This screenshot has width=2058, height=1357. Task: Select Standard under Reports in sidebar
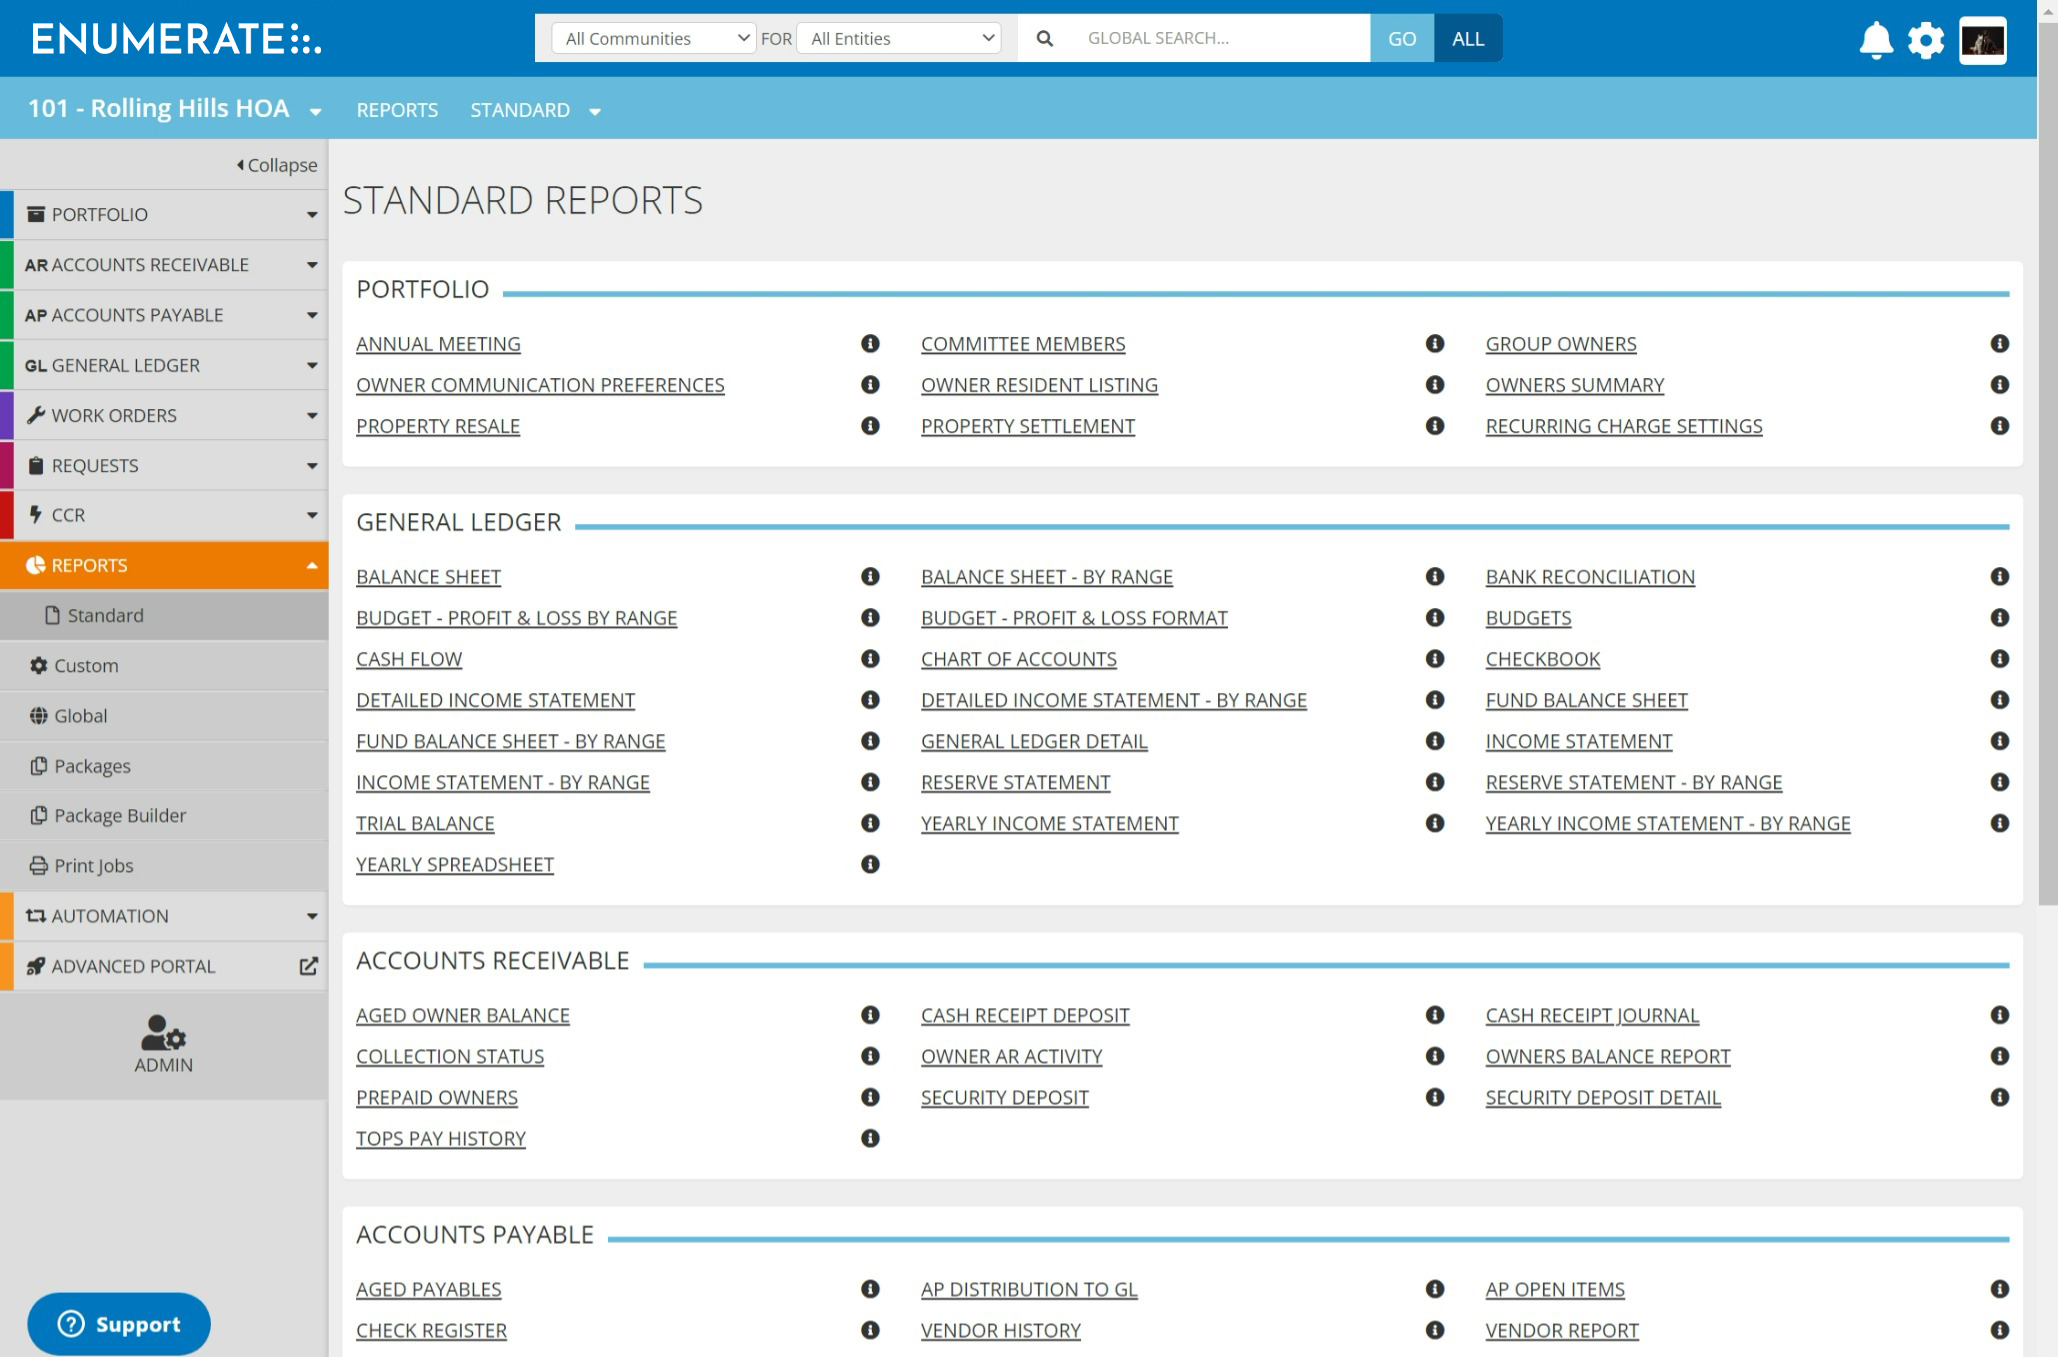(105, 614)
